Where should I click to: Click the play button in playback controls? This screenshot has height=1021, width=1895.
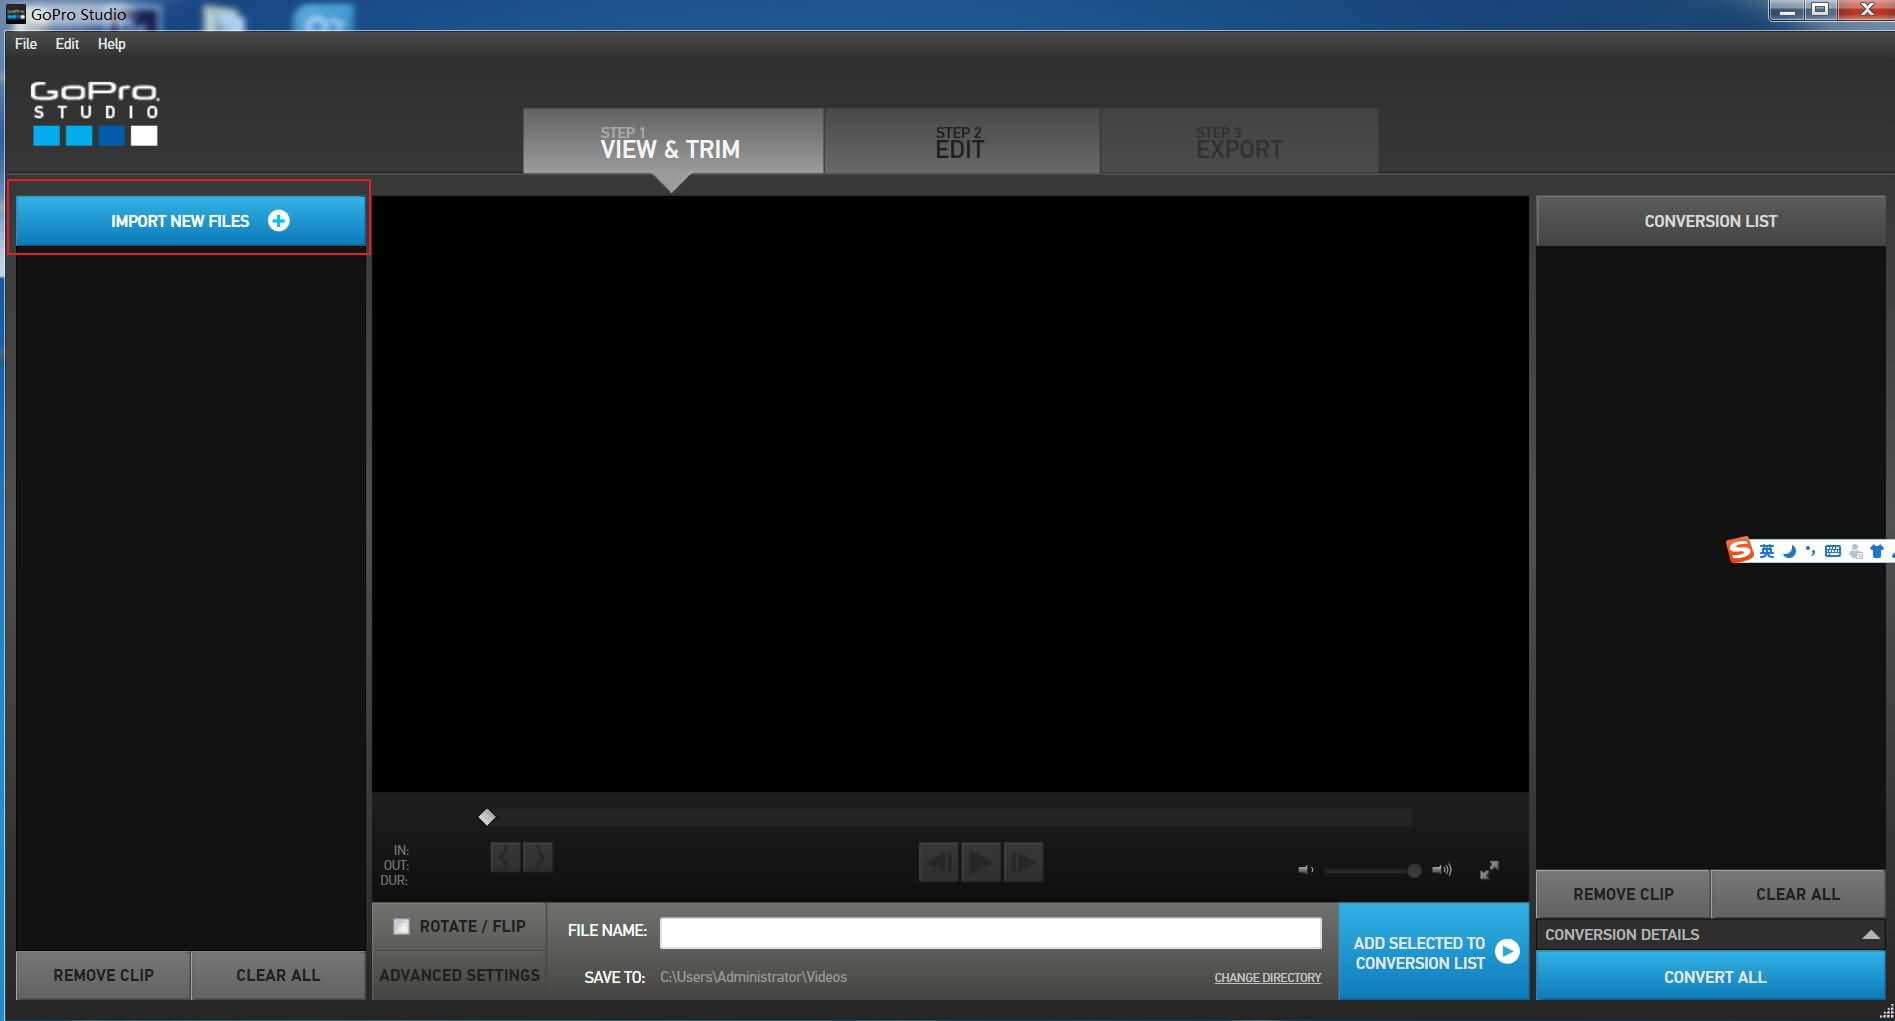click(980, 861)
